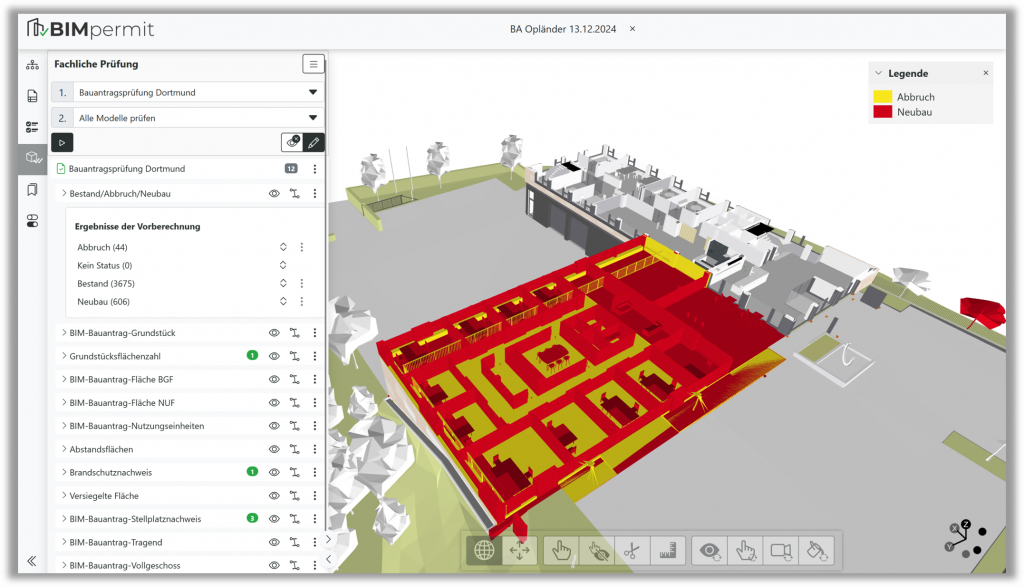The height and width of the screenshot is (587, 1024).
Task: Toggle eye icon for Abstandsflächen
Action: coord(274,449)
